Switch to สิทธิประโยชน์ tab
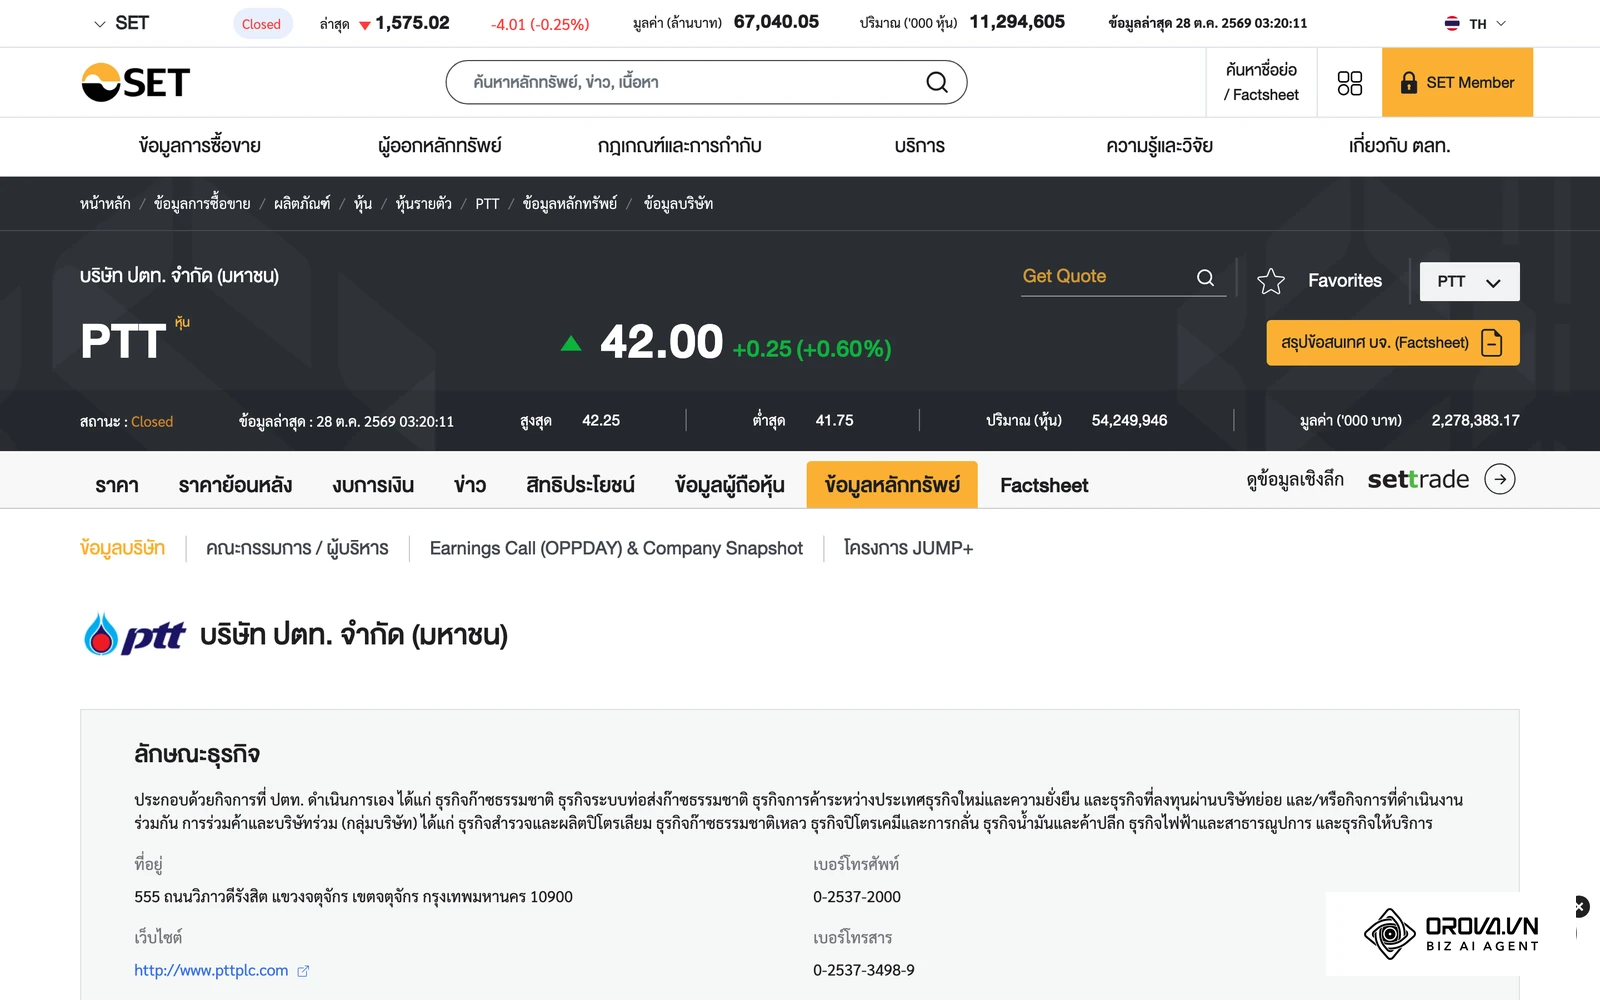The width and height of the screenshot is (1600, 1000). (580, 485)
